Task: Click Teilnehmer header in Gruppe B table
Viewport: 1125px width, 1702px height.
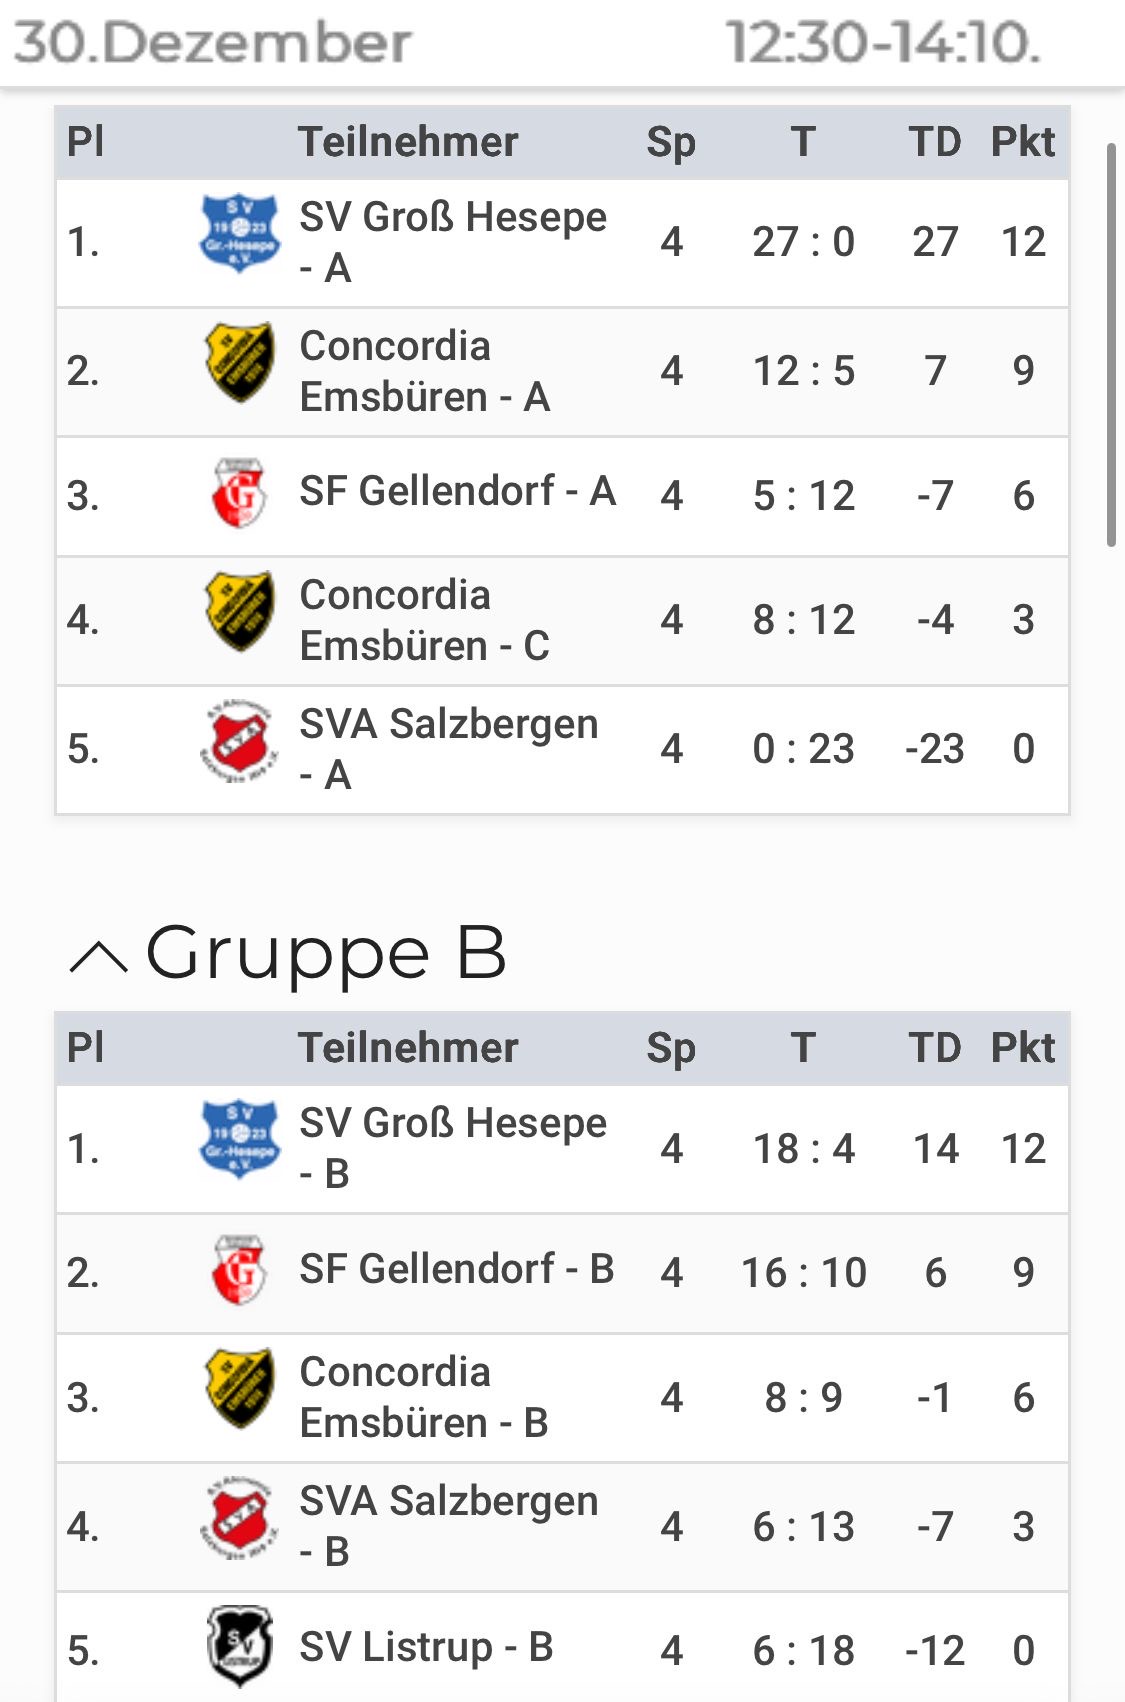Action: click(x=408, y=1048)
